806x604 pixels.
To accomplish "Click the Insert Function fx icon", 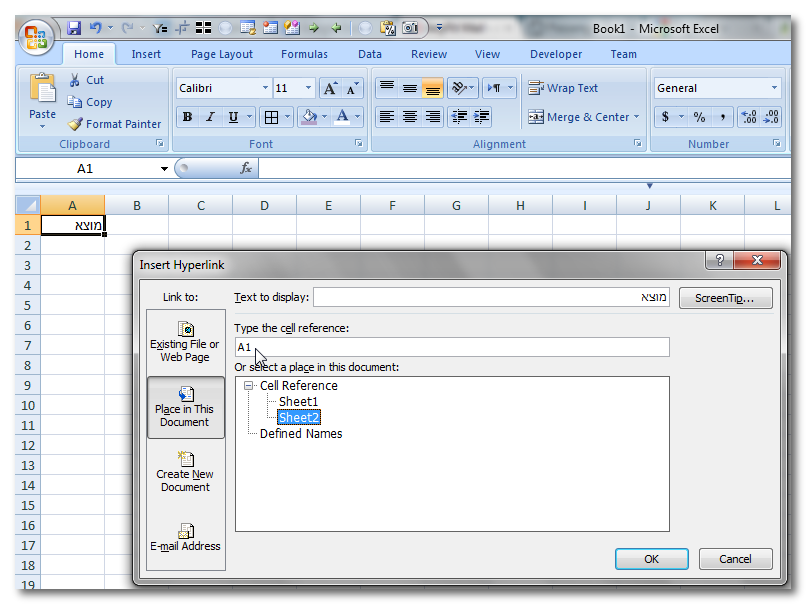I will pos(246,169).
